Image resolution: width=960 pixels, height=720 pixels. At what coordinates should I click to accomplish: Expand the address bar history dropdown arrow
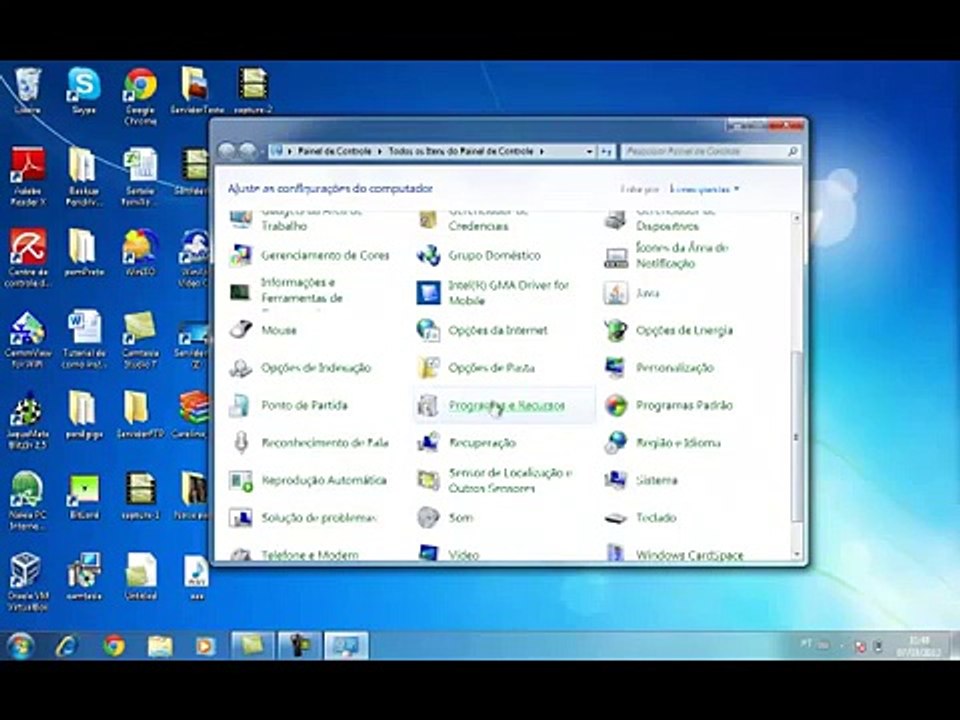click(x=589, y=151)
